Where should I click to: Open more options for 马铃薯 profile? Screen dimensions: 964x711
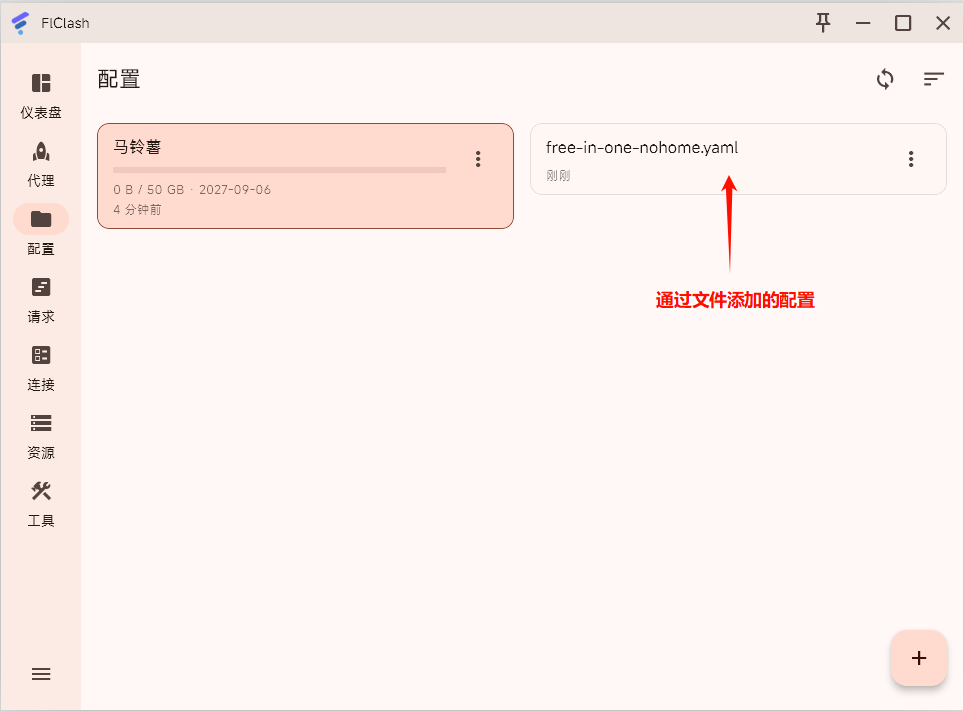click(478, 159)
